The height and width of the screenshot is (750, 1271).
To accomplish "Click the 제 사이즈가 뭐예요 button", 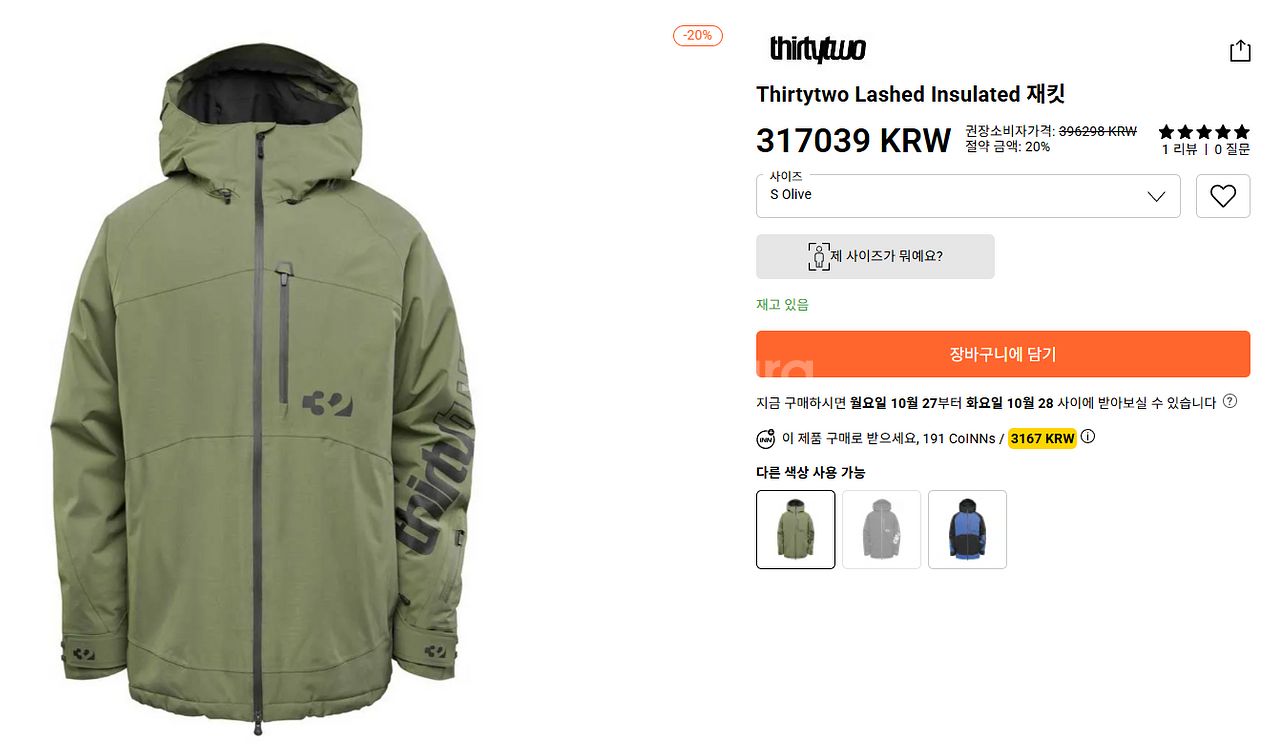I will coord(875,256).
